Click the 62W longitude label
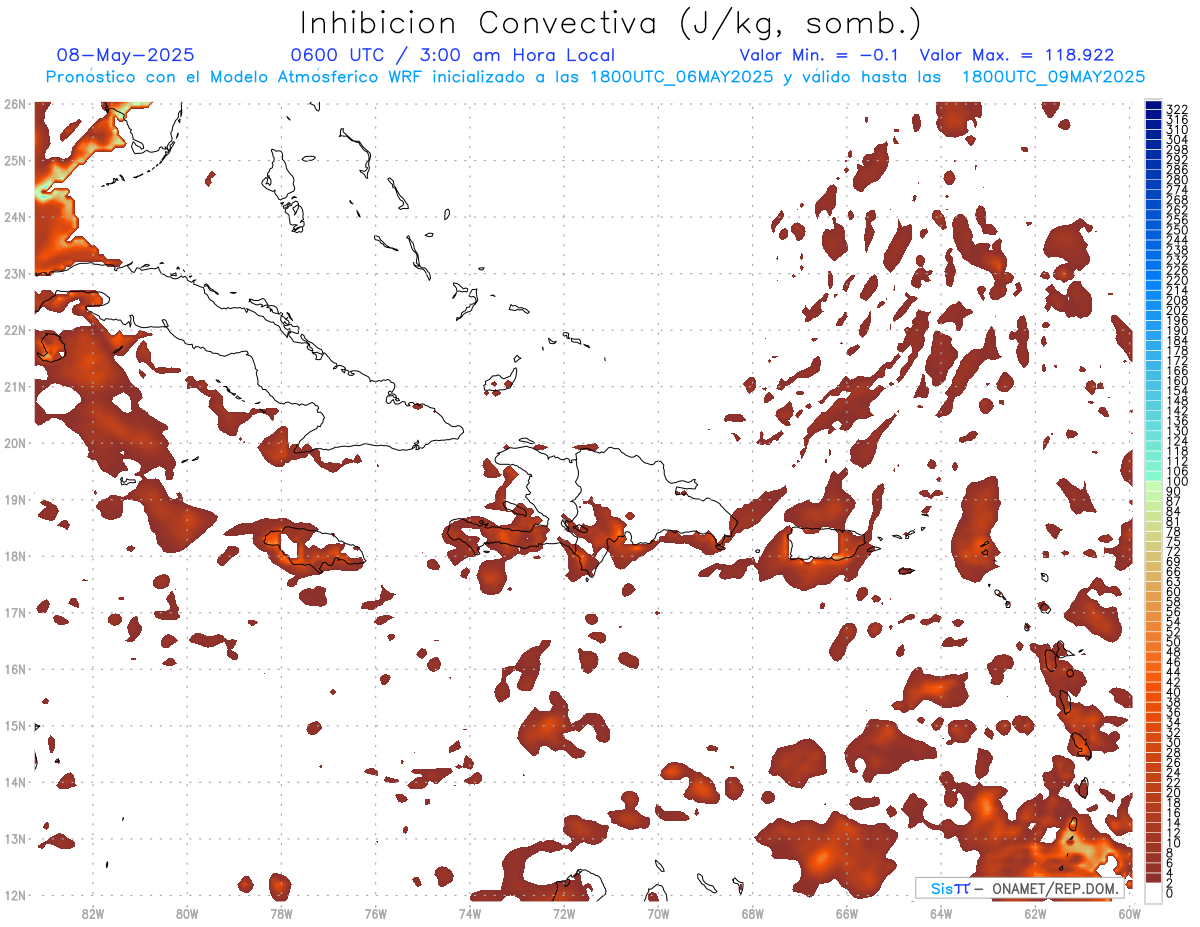The width and height of the screenshot is (1200, 927). pos(1035,913)
